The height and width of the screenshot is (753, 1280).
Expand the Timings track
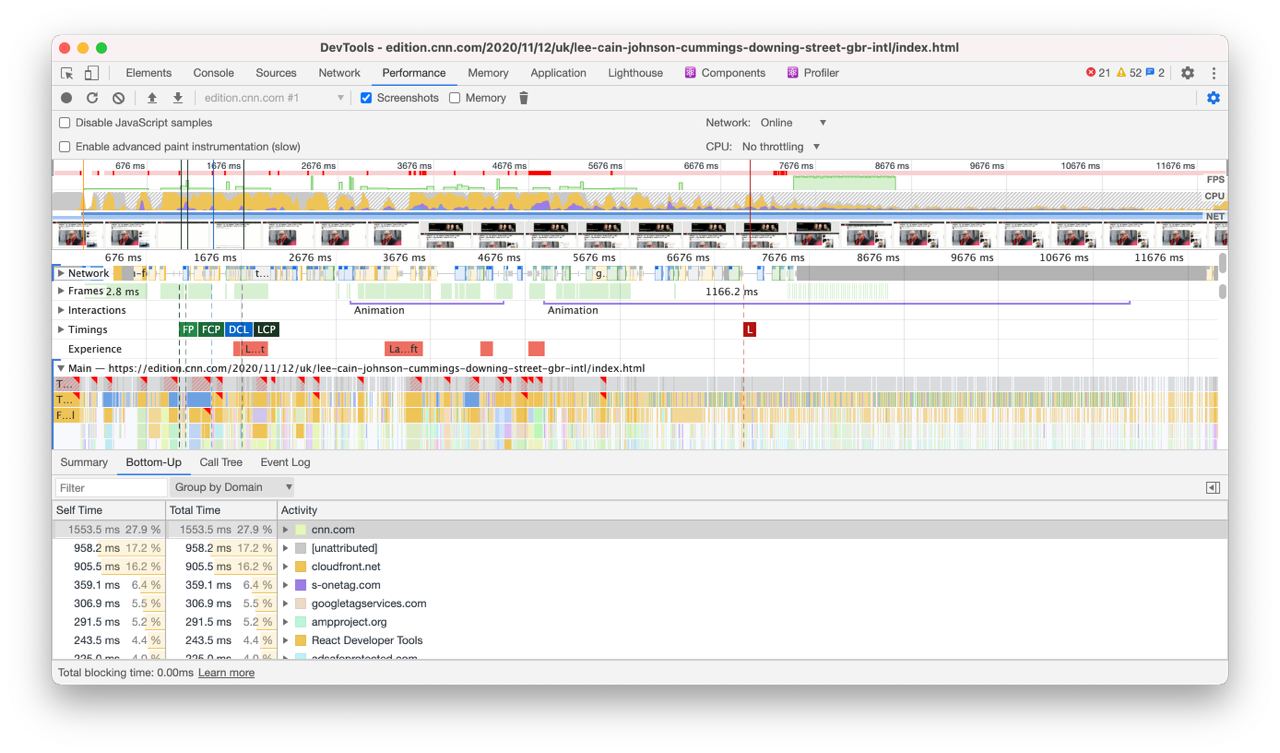(61, 329)
